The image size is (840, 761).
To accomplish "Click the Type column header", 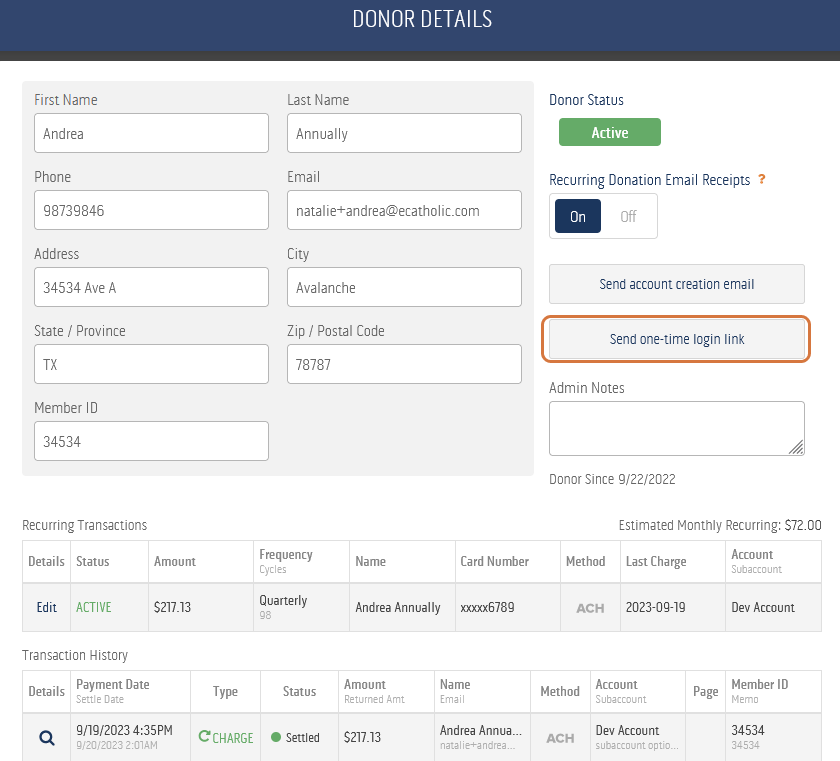I will coord(225,691).
